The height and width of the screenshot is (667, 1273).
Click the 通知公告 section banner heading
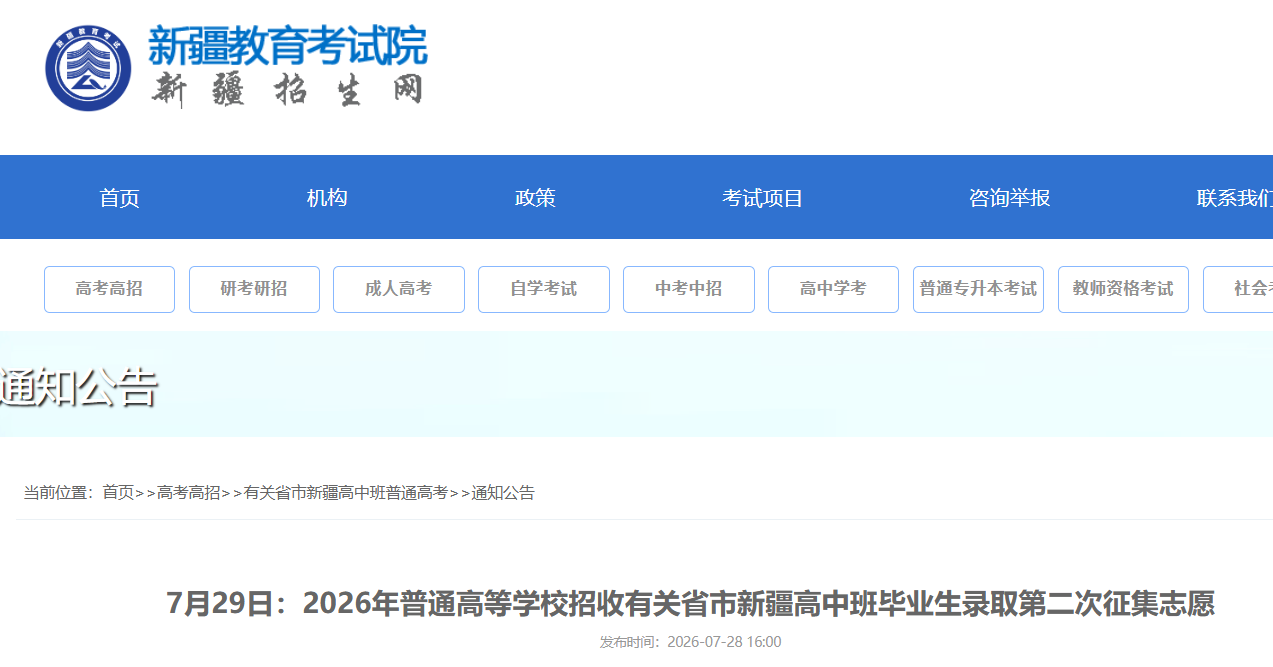pos(79,388)
